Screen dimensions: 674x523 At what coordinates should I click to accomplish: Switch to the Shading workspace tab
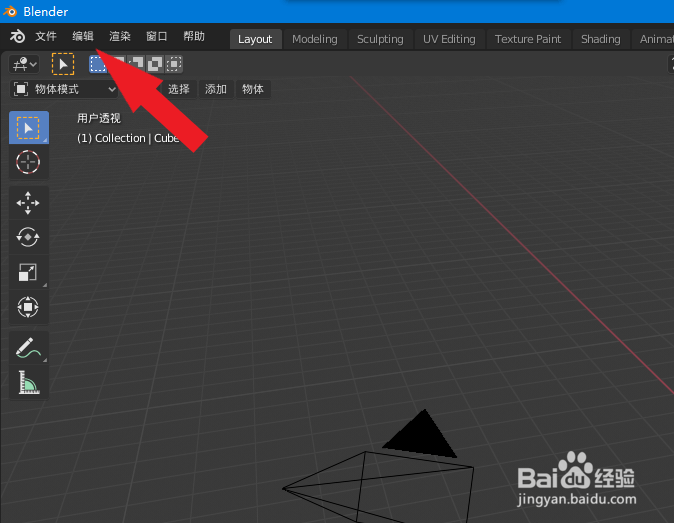(x=600, y=39)
